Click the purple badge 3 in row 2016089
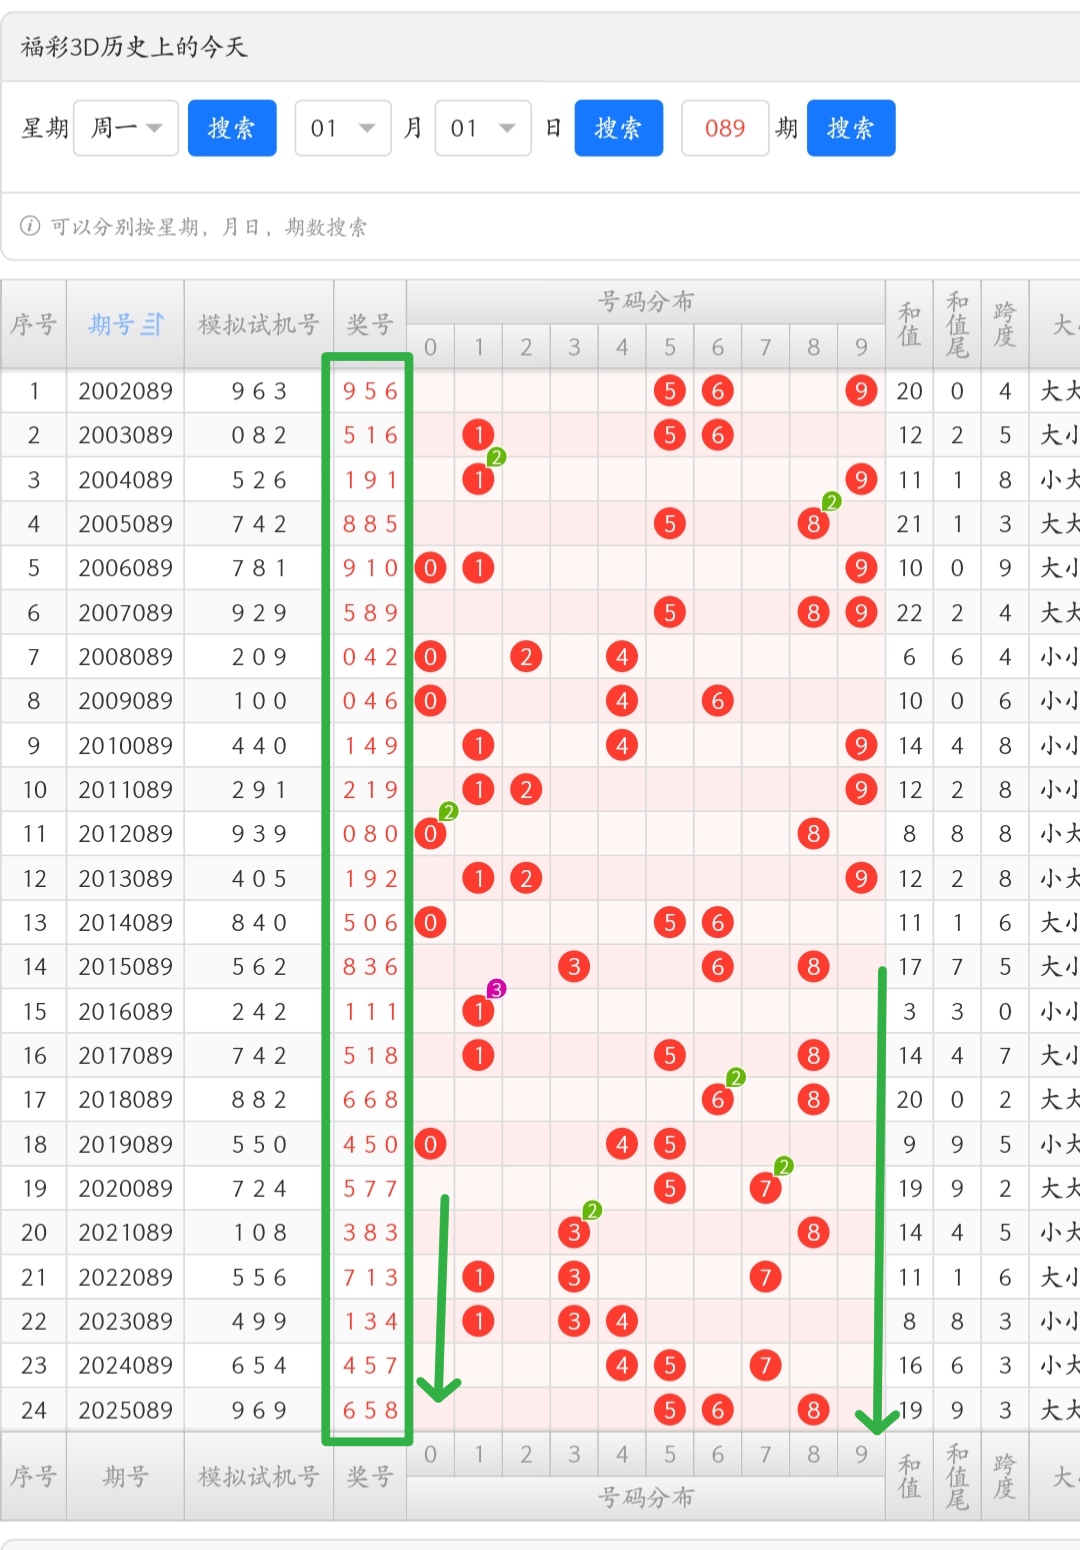This screenshot has width=1080, height=1550. coord(496,989)
